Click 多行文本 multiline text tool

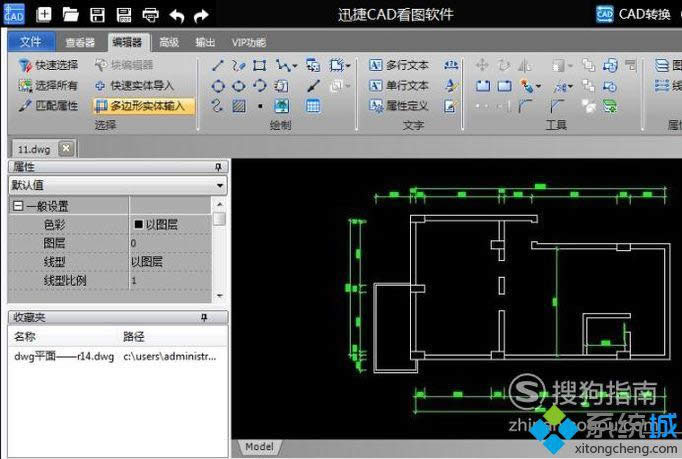[x=399, y=65]
